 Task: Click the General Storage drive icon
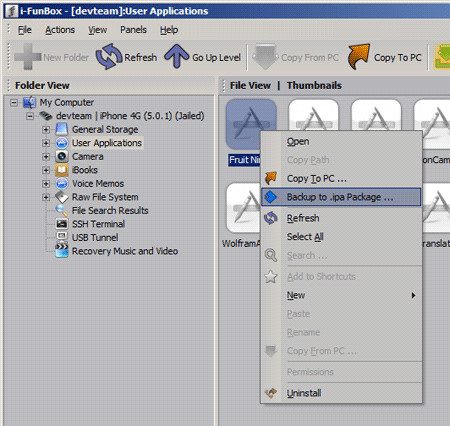click(x=62, y=129)
